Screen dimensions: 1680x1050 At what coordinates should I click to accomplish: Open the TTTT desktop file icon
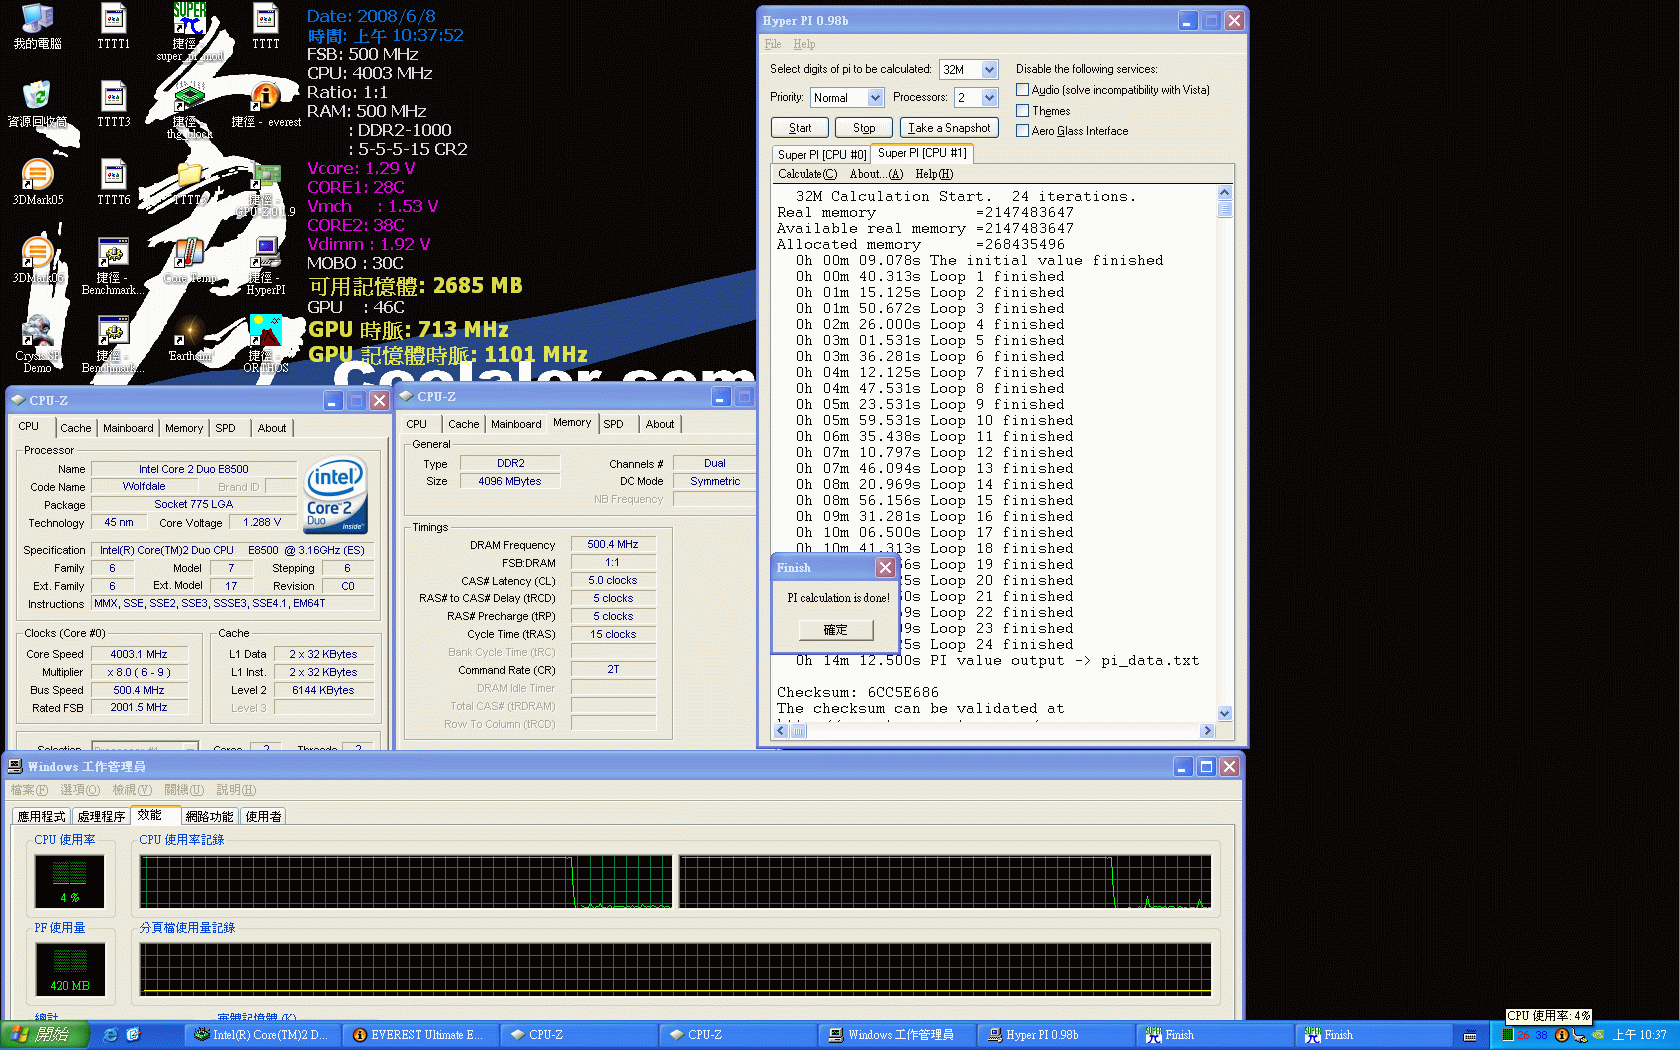coord(265,26)
